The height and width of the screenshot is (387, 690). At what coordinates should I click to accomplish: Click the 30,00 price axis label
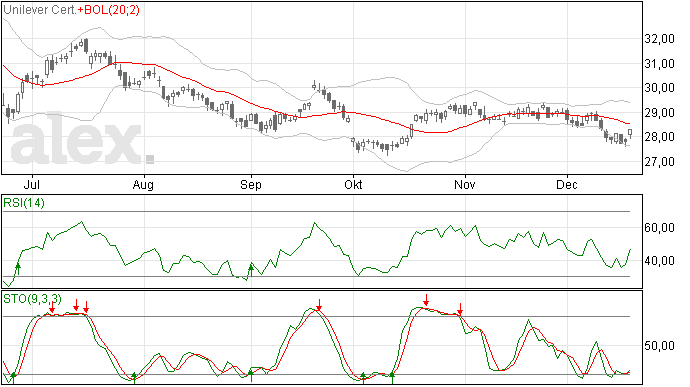tap(659, 88)
